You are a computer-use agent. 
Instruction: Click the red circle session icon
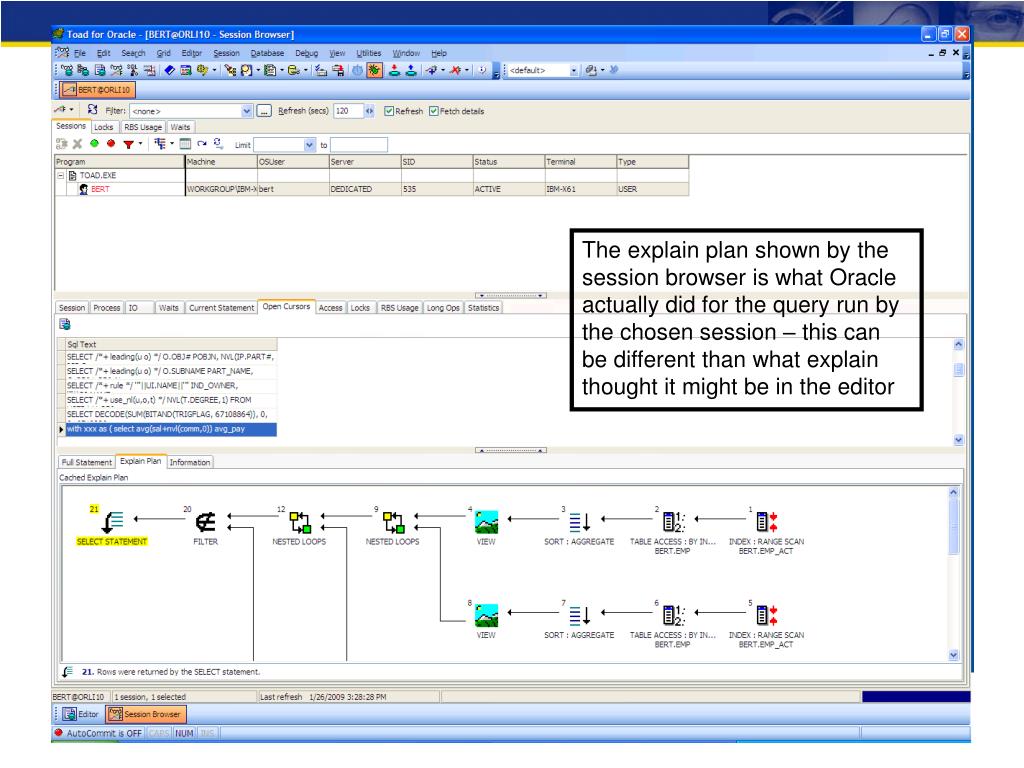click(111, 144)
